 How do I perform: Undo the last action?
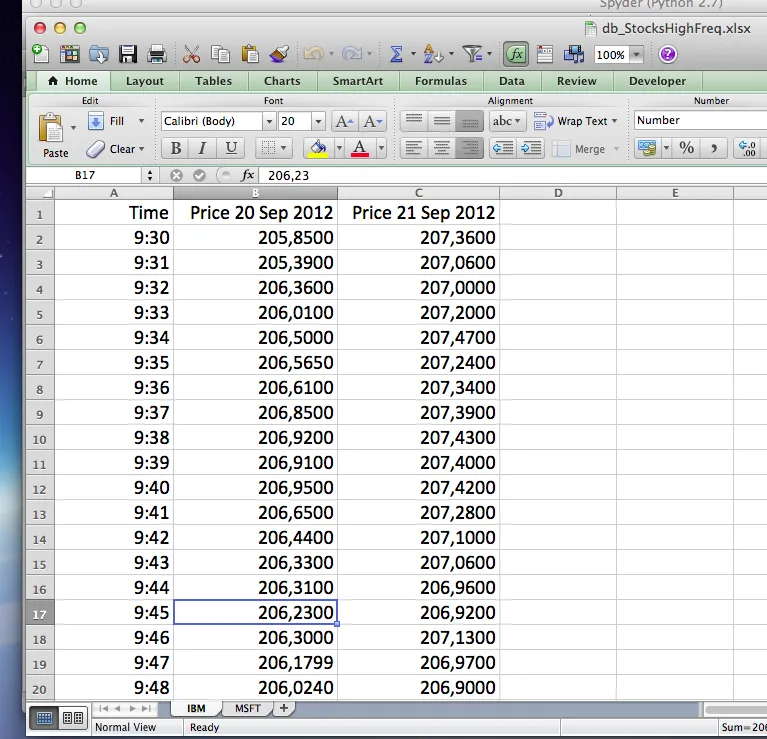click(314, 53)
